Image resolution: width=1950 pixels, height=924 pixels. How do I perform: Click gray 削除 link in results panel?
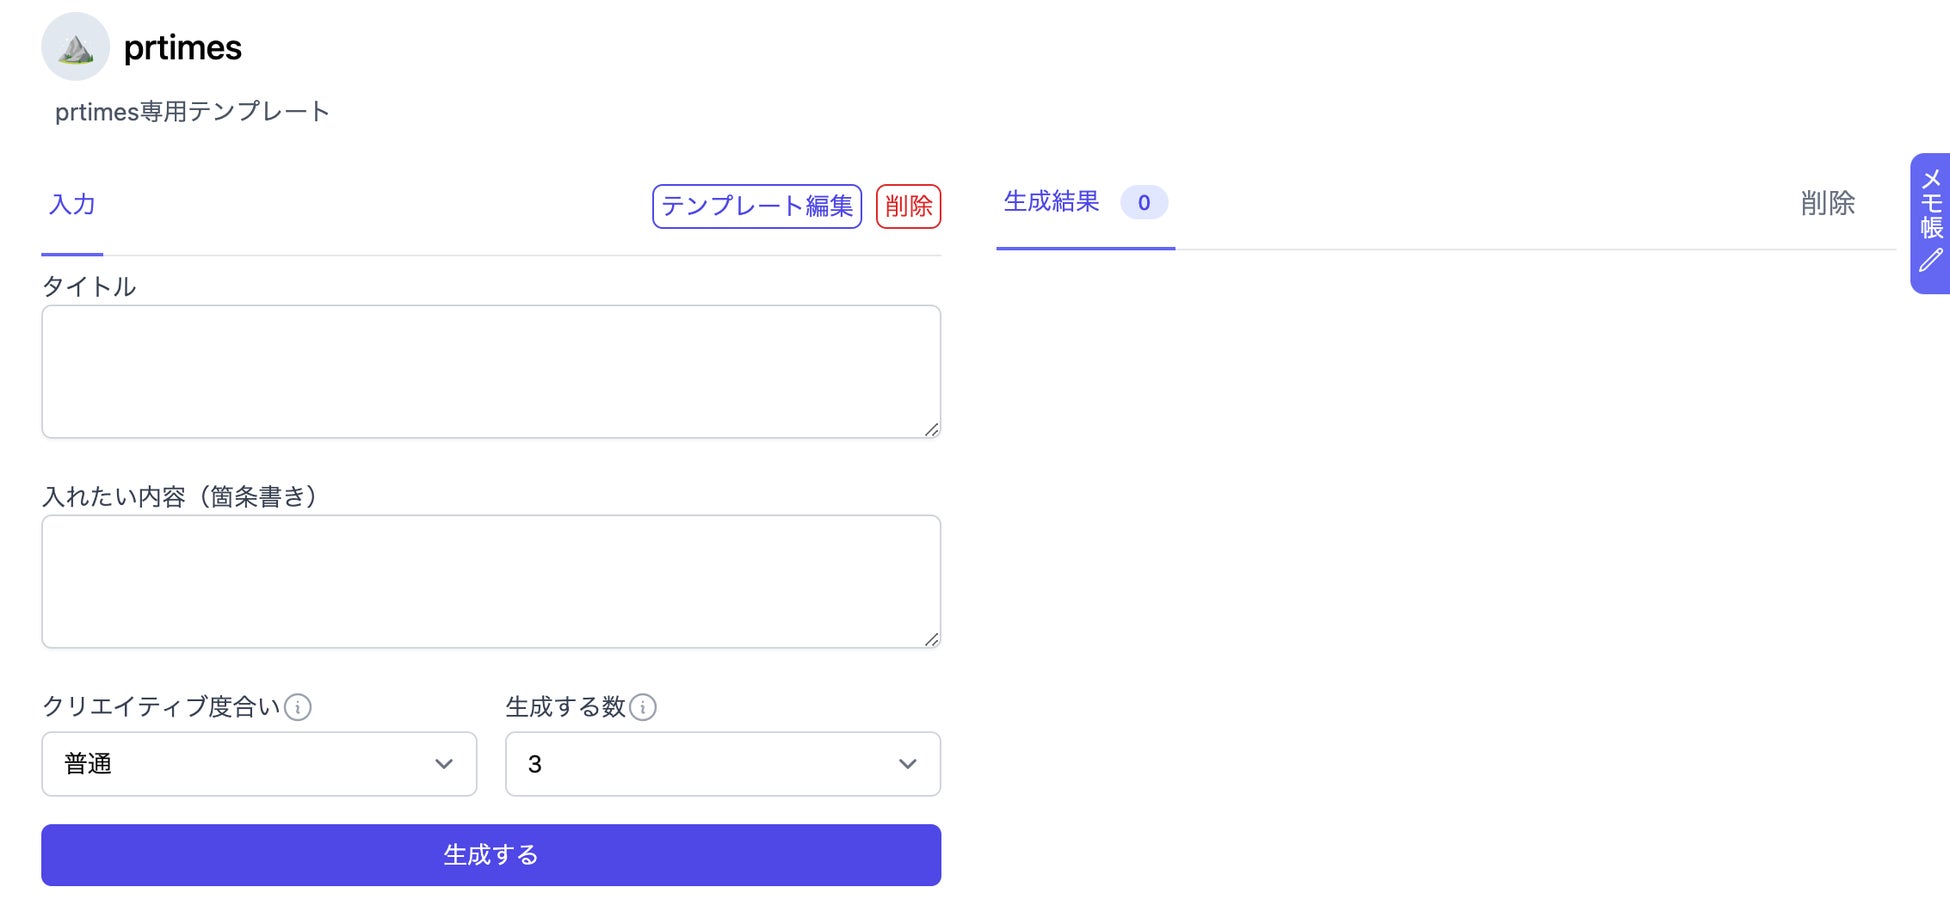tap(1827, 204)
